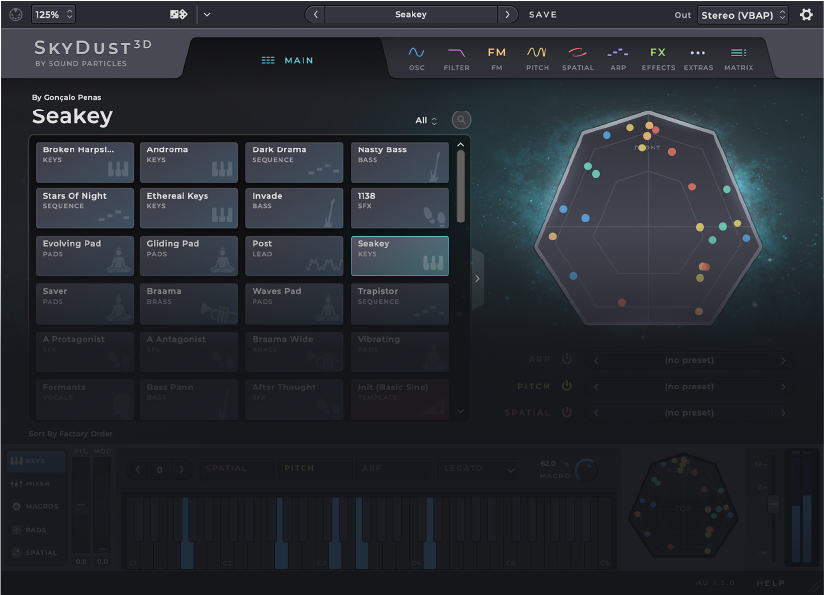Click the randomize dice icon
Viewport: 824px width, 595px height.
(179, 15)
